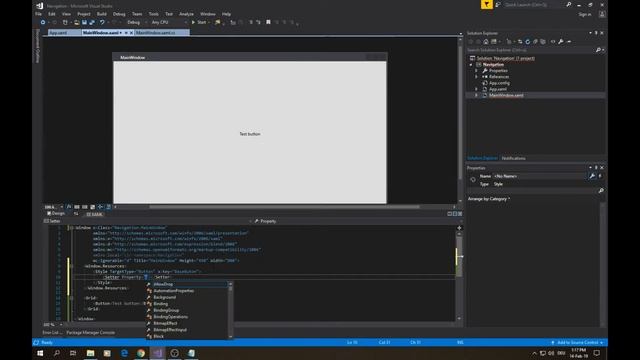The image size is (640, 360).
Task: Select App.config in Solution Explorer
Action: point(499,83)
